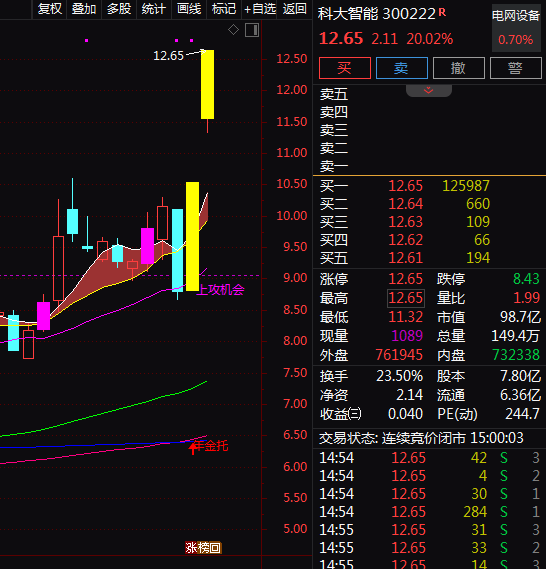
Task: Click the sector change value 0.70%
Action: pos(516,40)
